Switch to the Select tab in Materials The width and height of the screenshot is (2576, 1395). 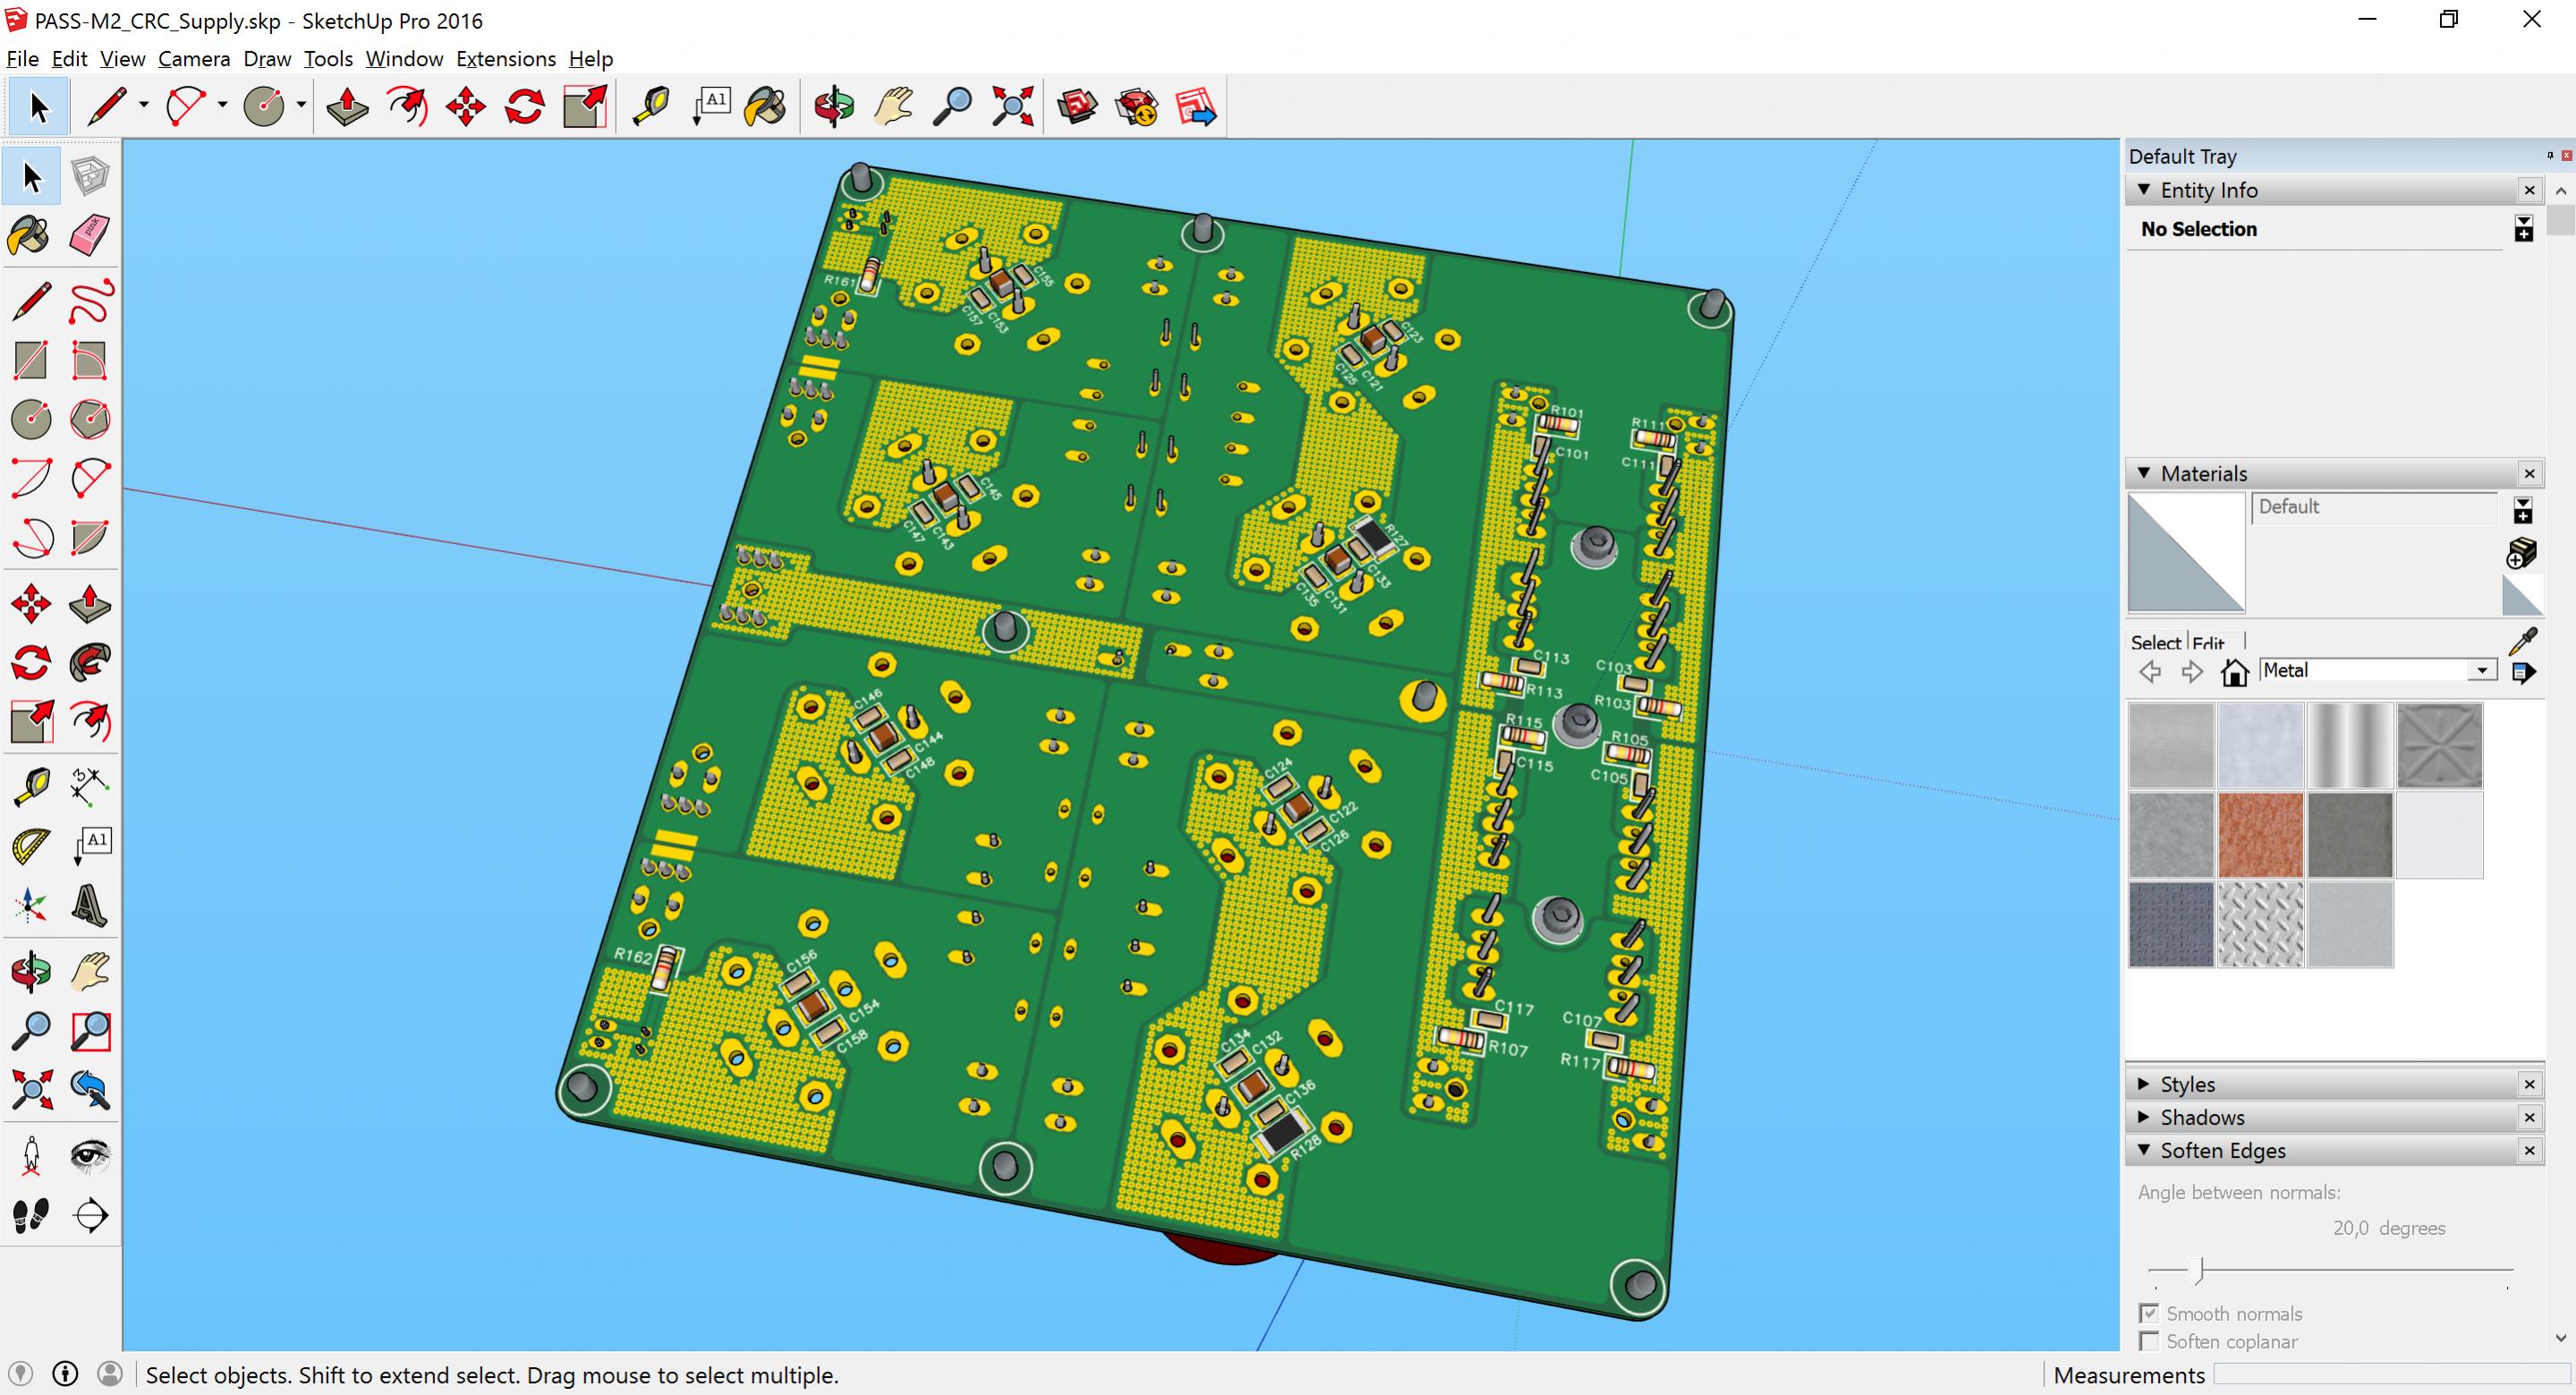tap(2155, 642)
